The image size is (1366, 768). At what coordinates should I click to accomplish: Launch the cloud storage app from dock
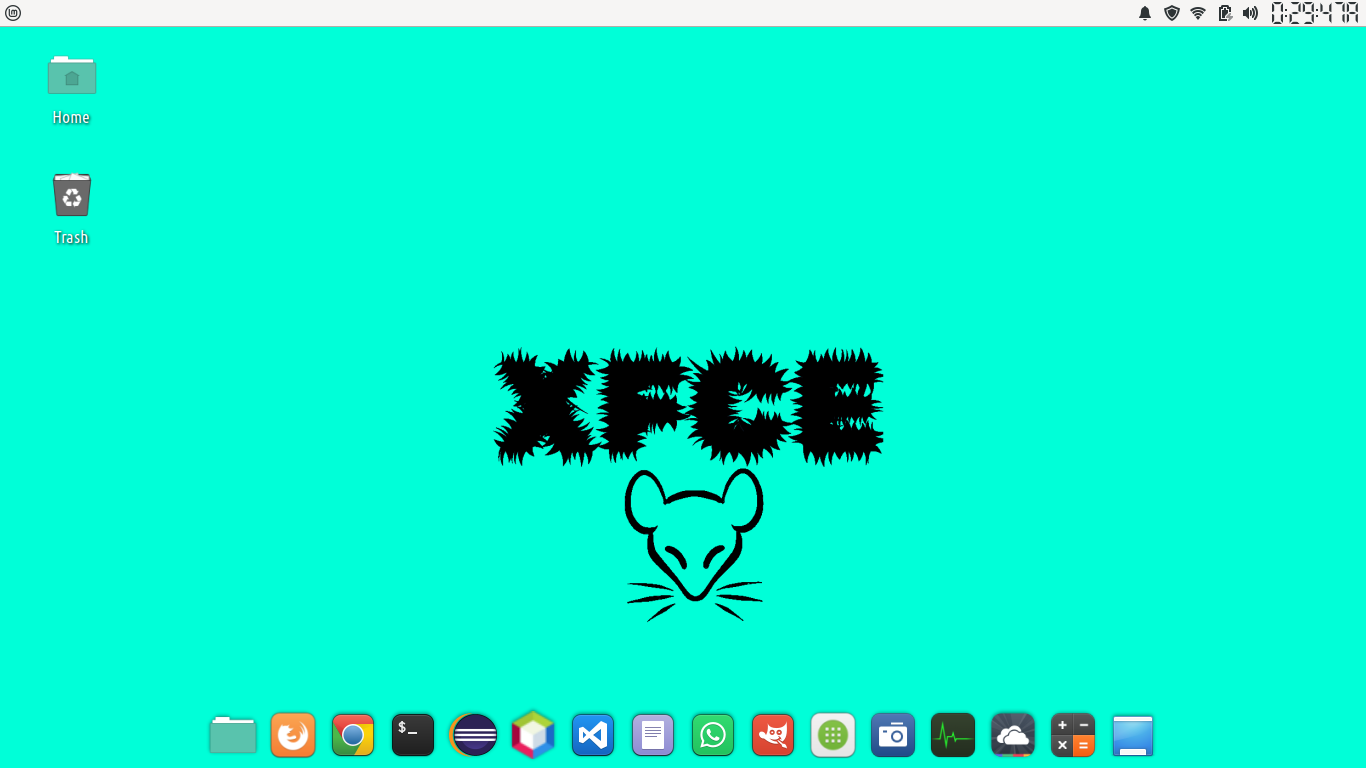click(x=1013, y=735)
